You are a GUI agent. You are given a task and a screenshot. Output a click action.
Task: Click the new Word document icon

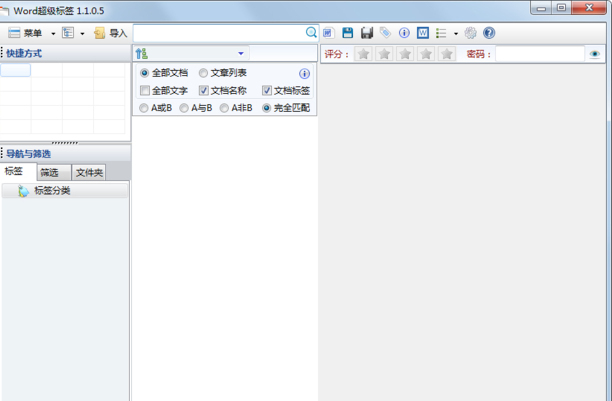click(328, 33)
